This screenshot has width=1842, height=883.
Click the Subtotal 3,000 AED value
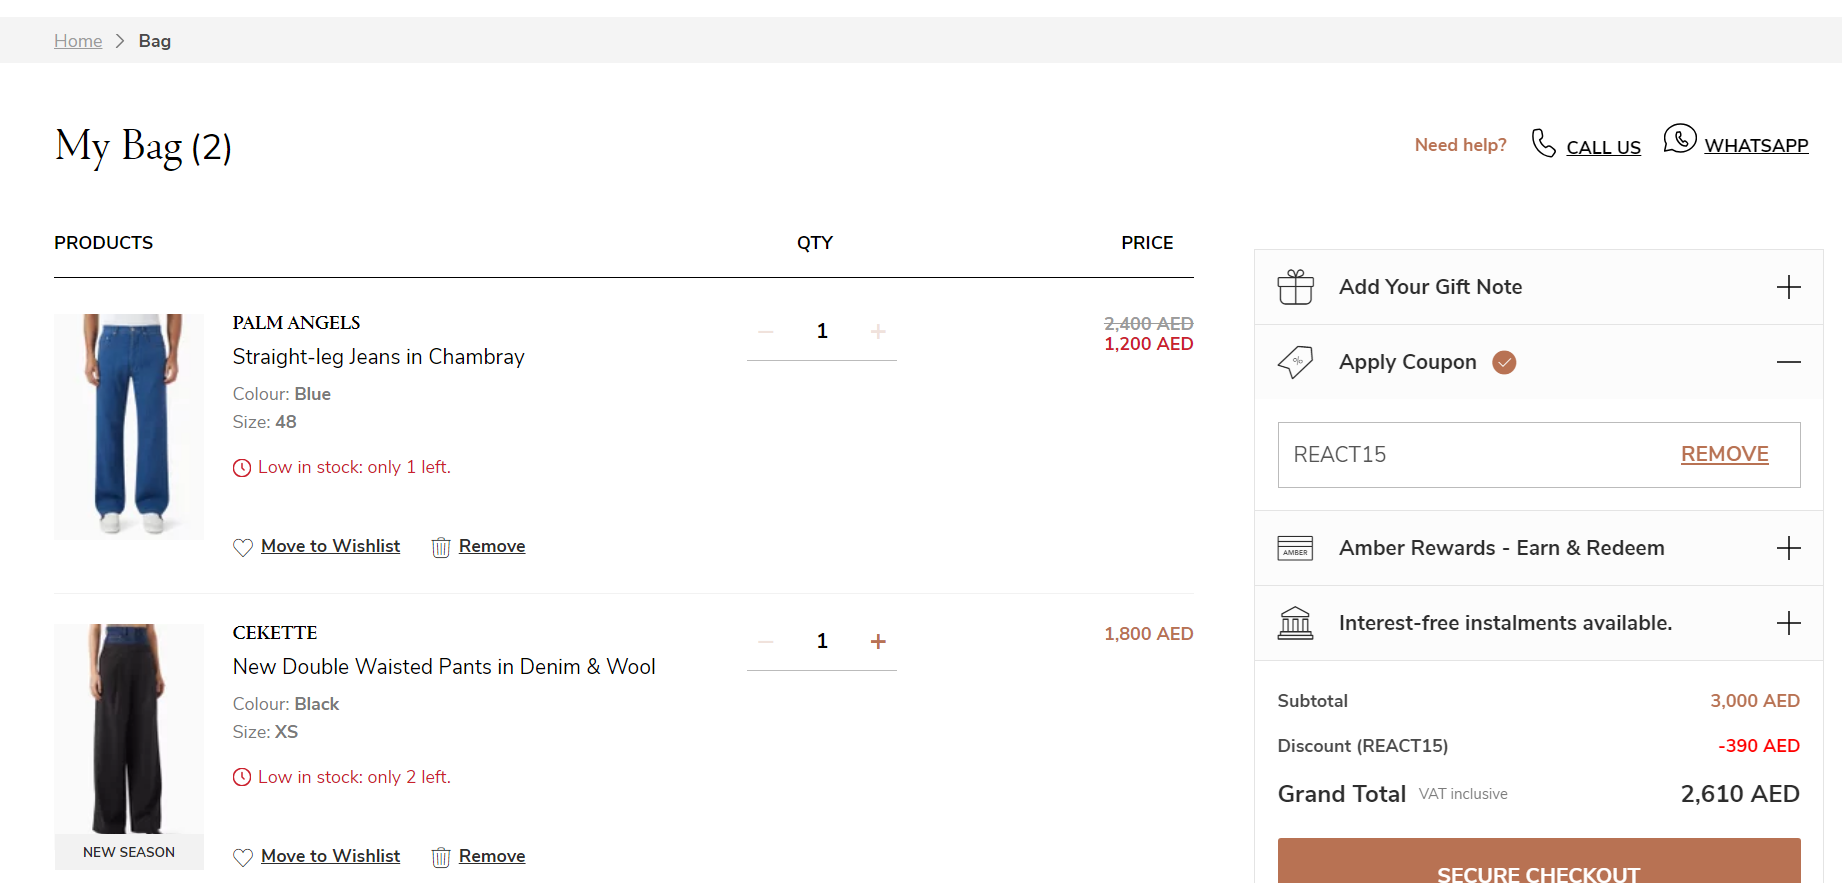click(1755, 701)
